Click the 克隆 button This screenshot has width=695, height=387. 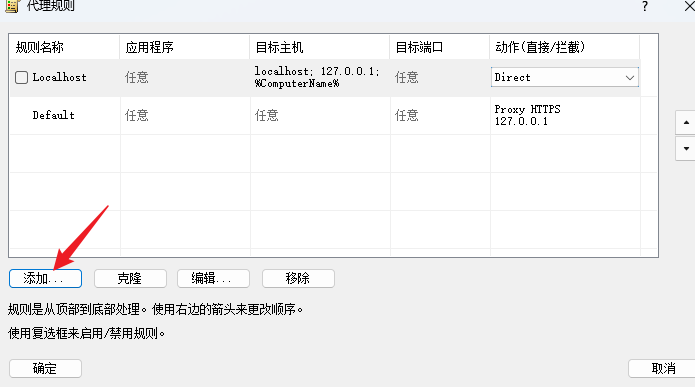point(130,278)
